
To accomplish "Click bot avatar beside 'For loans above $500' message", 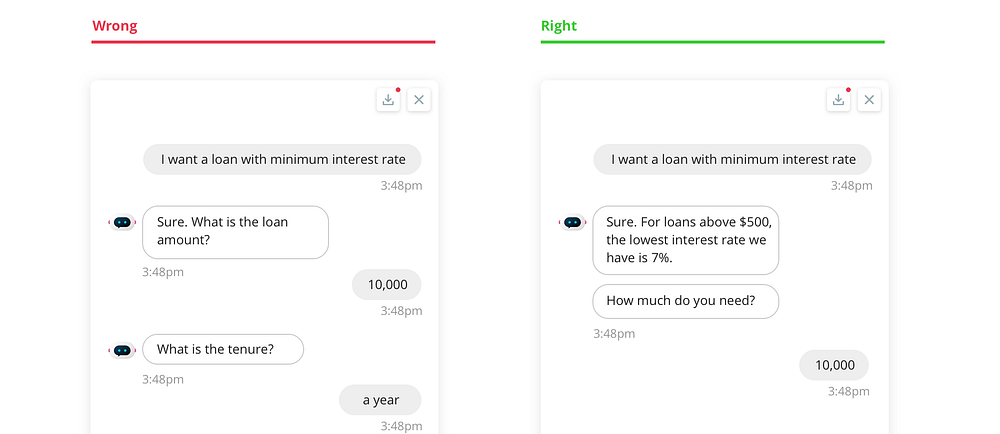I will pyautogui.click(x=572, y=222).
